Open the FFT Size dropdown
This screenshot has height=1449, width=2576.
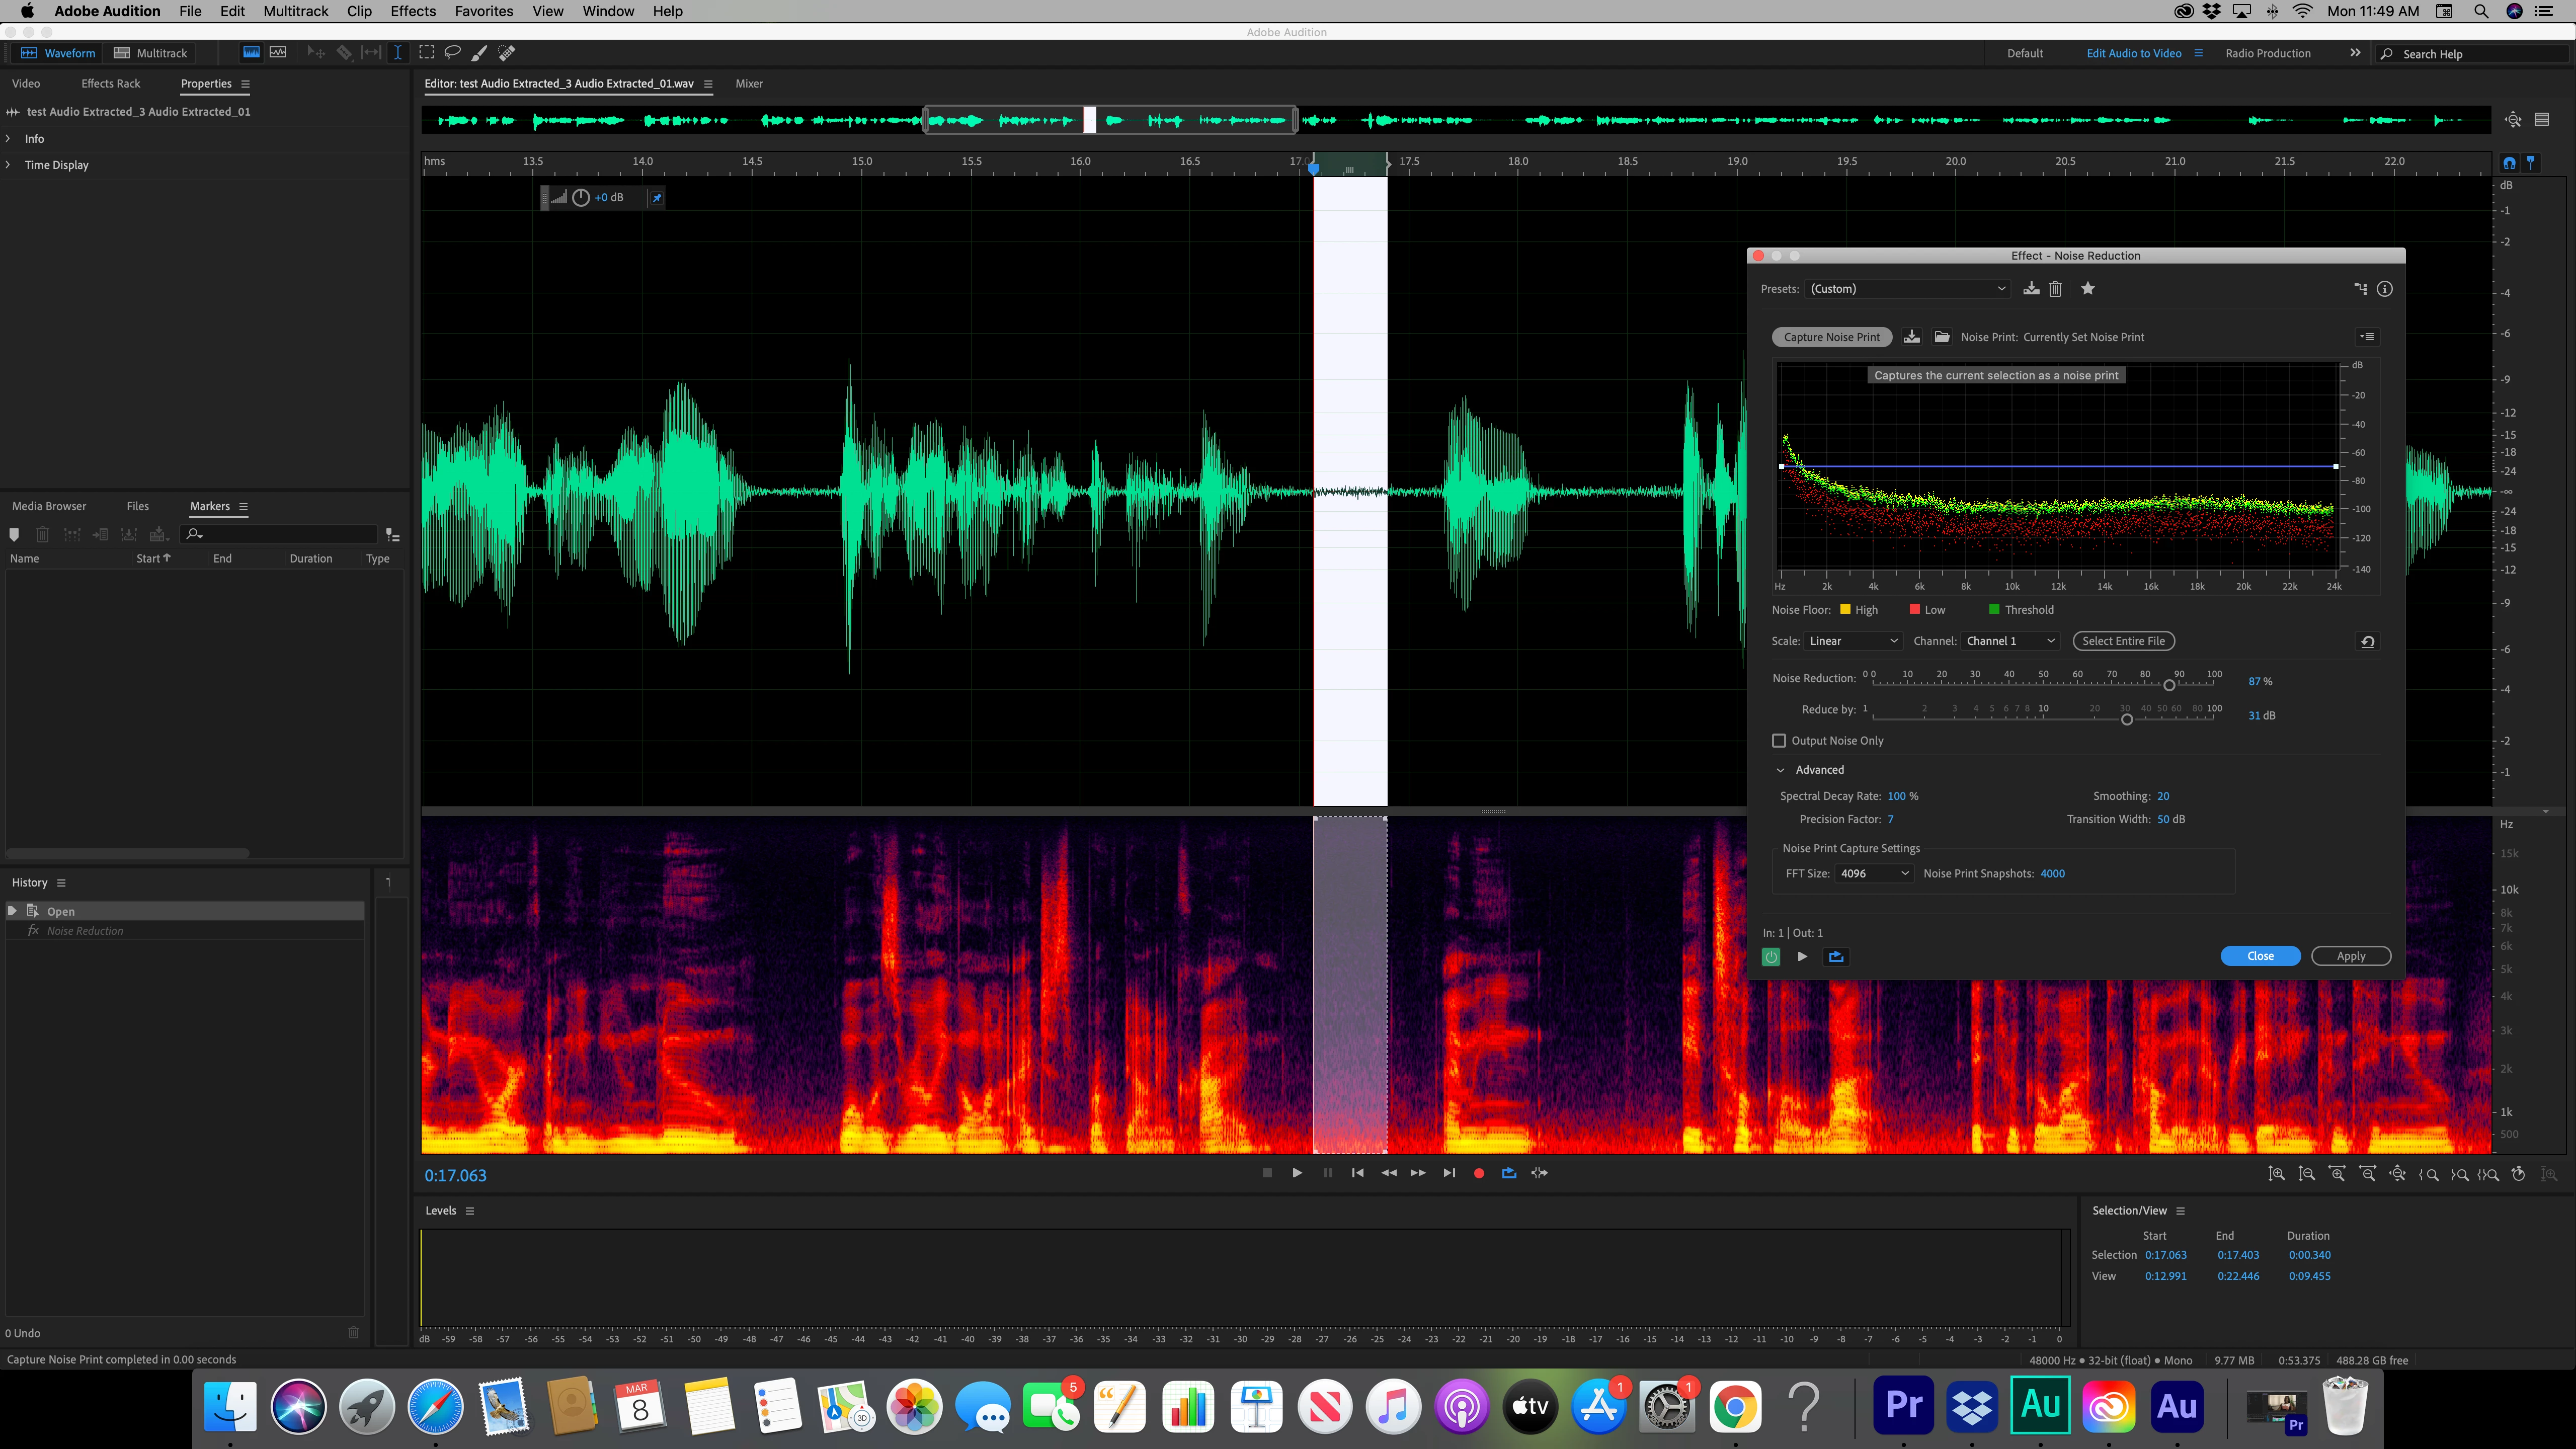pos(1874,874)
